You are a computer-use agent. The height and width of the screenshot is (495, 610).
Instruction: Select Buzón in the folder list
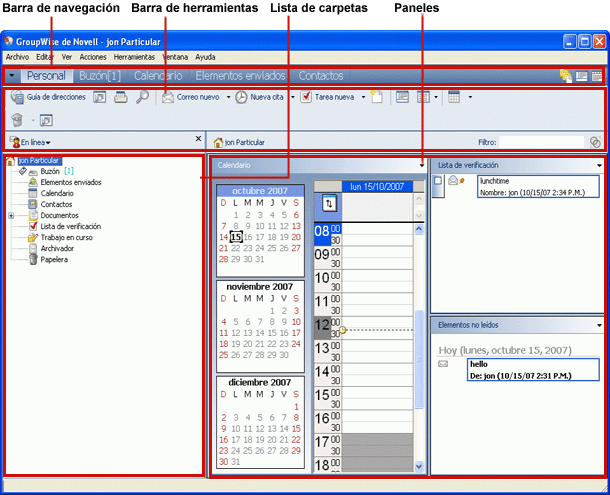50,171
